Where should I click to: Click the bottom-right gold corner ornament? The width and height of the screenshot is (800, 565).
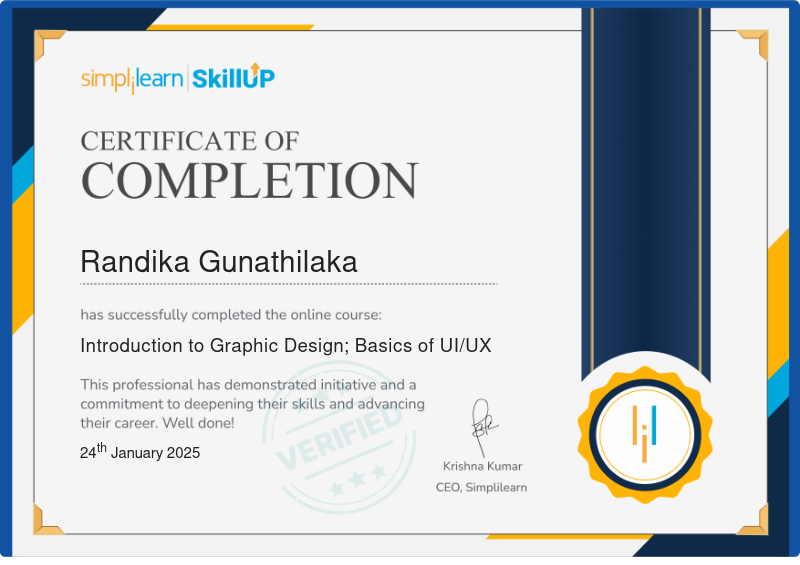(x=753, y=520)
